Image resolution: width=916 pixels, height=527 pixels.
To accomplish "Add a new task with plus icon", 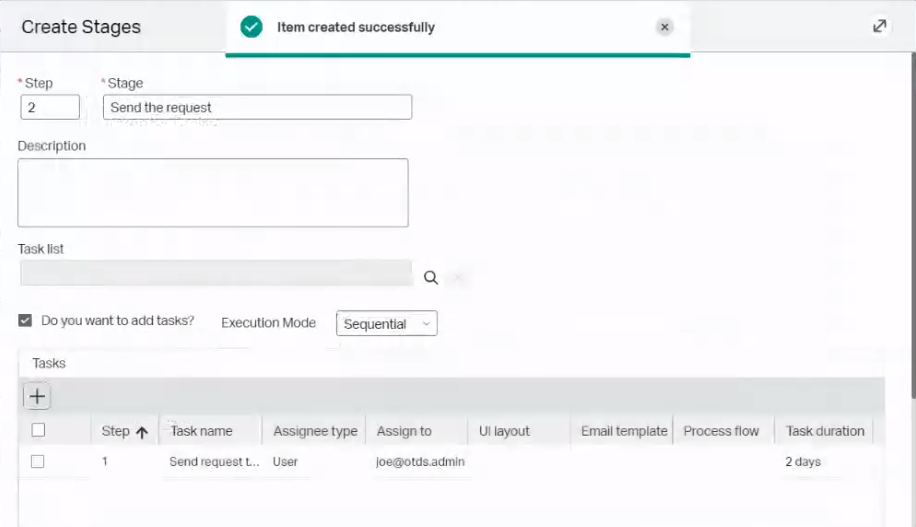I will pos(37,396).
